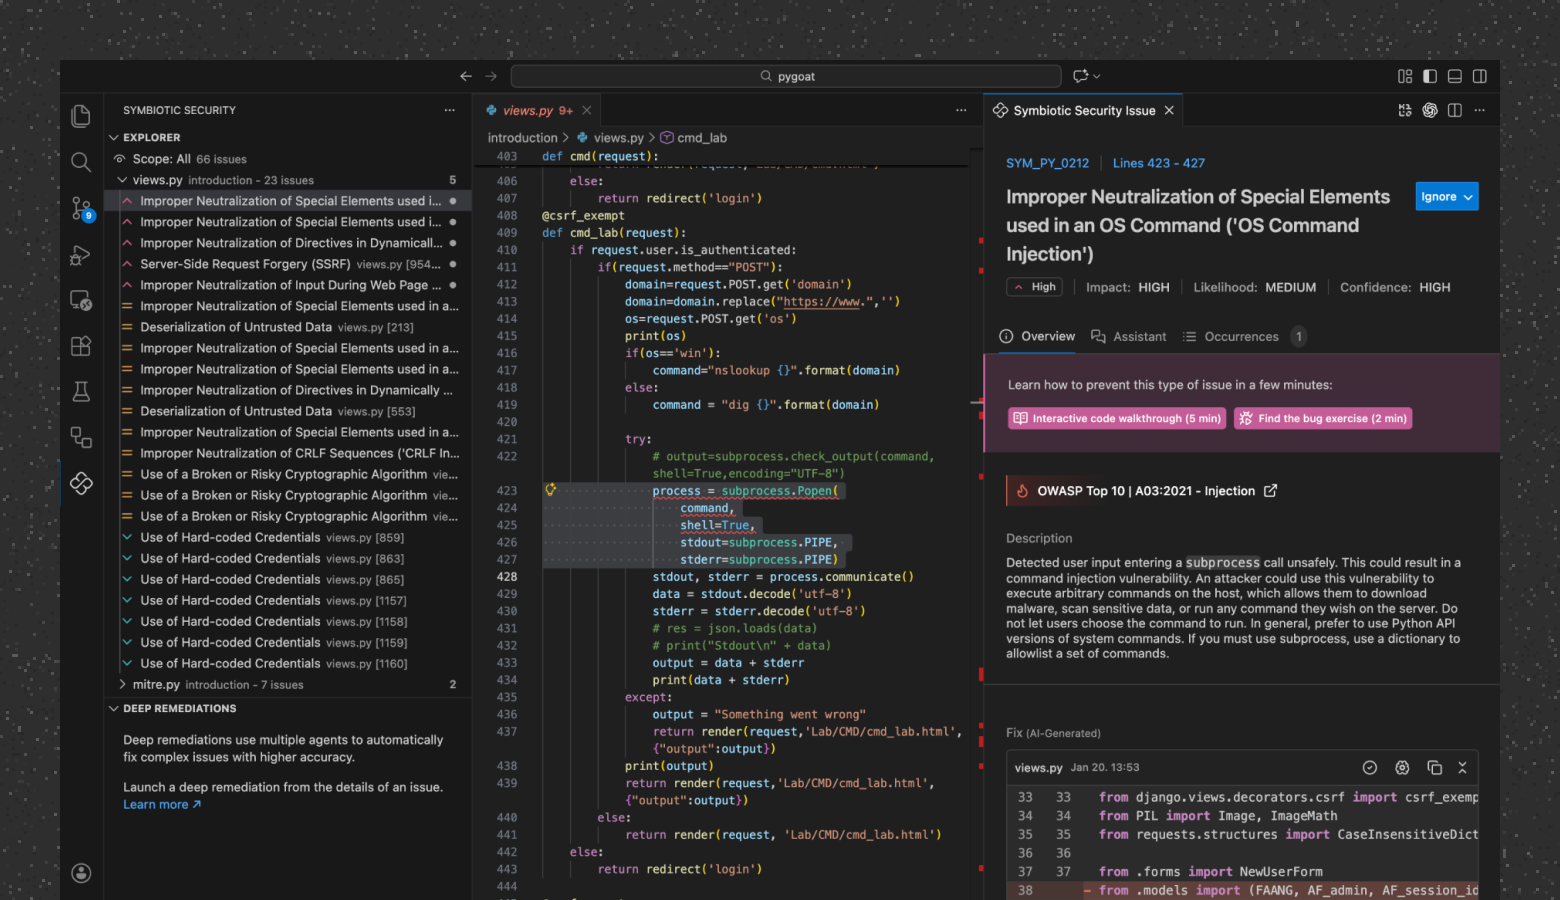Collapse the Deep Remediations section
Screen dimensions: 1560x900
tap(114, 708)
